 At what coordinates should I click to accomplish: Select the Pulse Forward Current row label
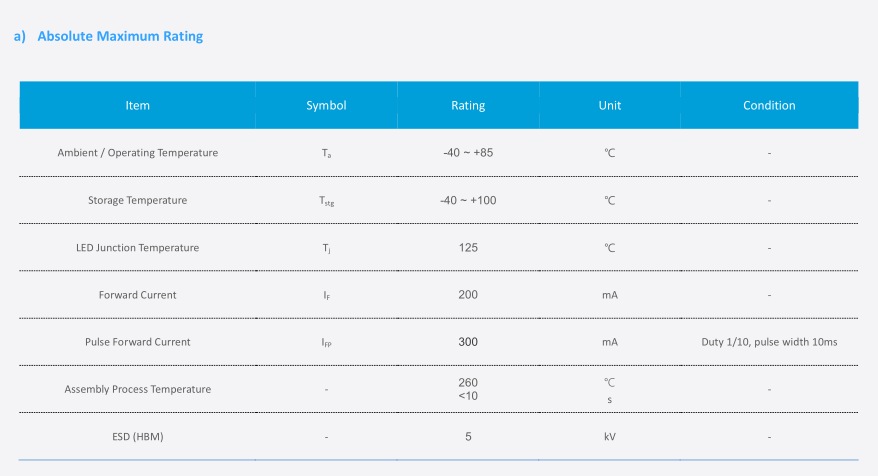(137, 342)
